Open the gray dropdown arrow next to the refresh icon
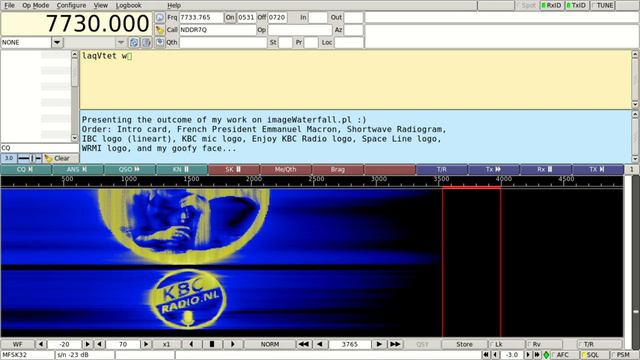The width and height of the screenshot is (640, 360). [x=121, y=42]
